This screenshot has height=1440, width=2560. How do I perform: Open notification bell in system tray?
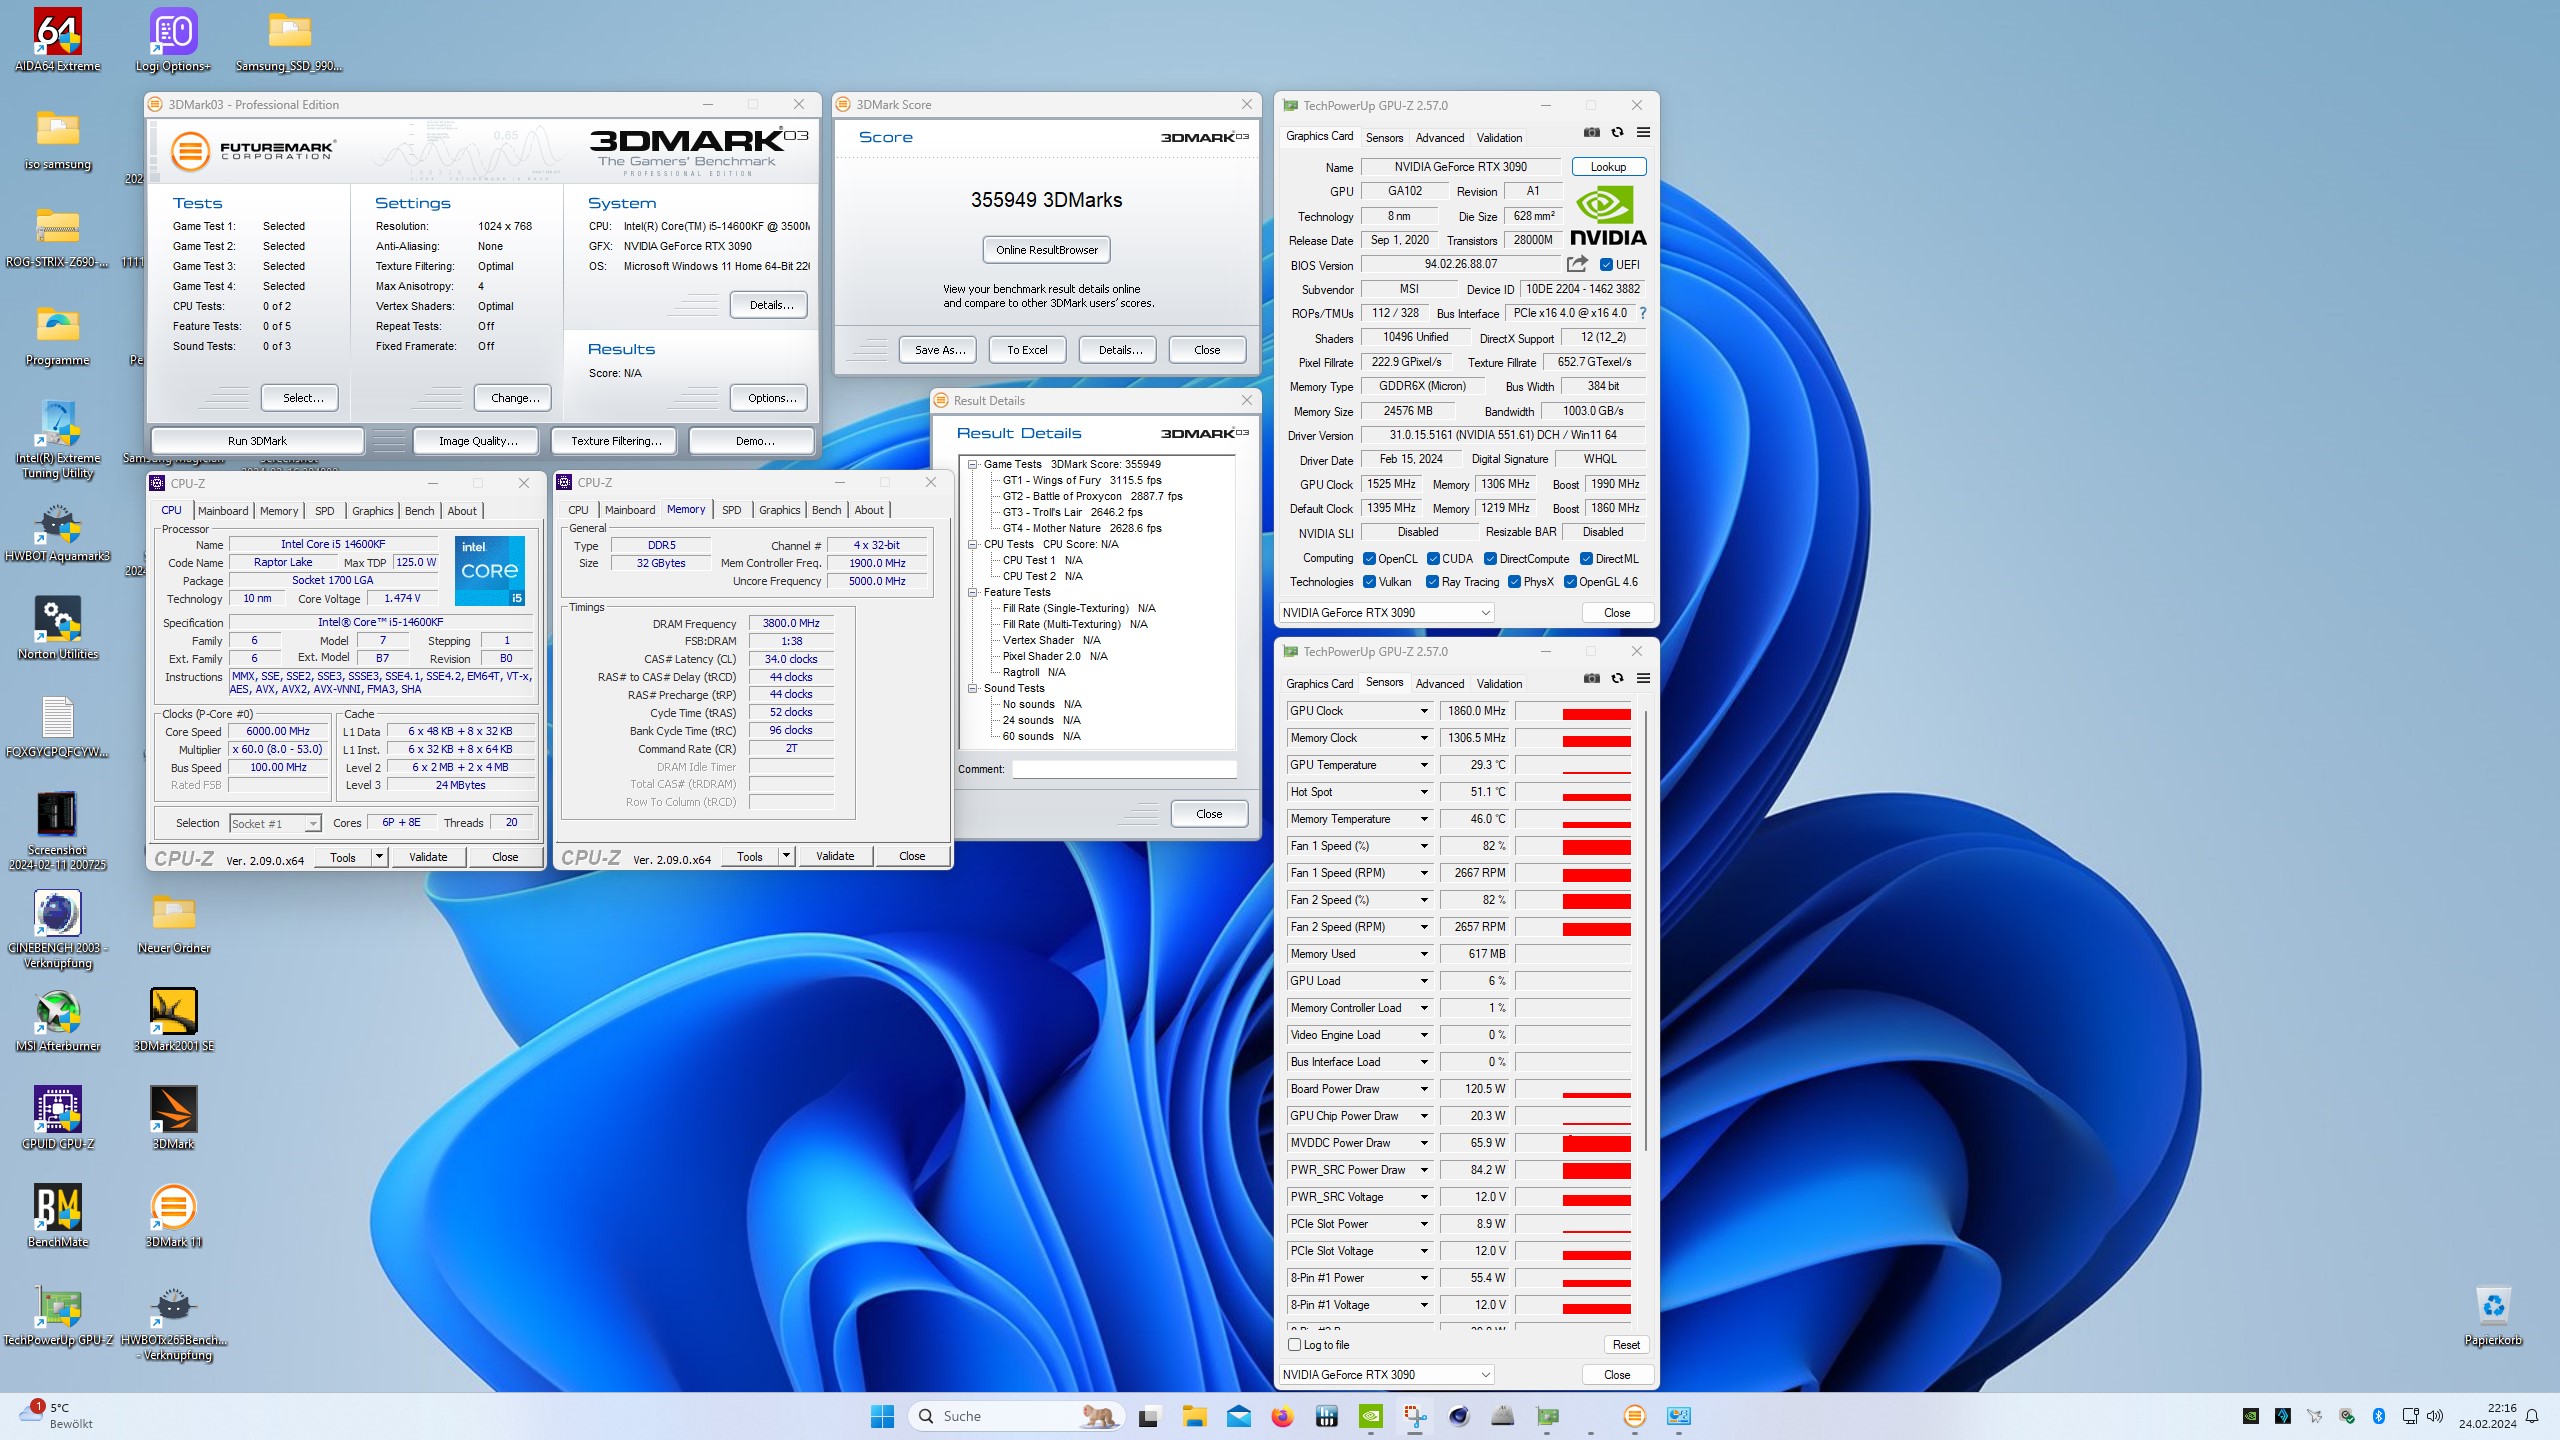(2532, 1416)
